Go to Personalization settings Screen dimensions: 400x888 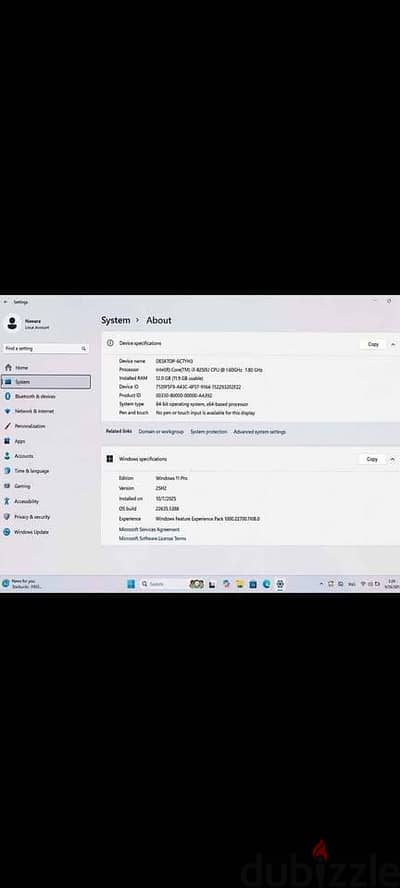pos(30,426)
